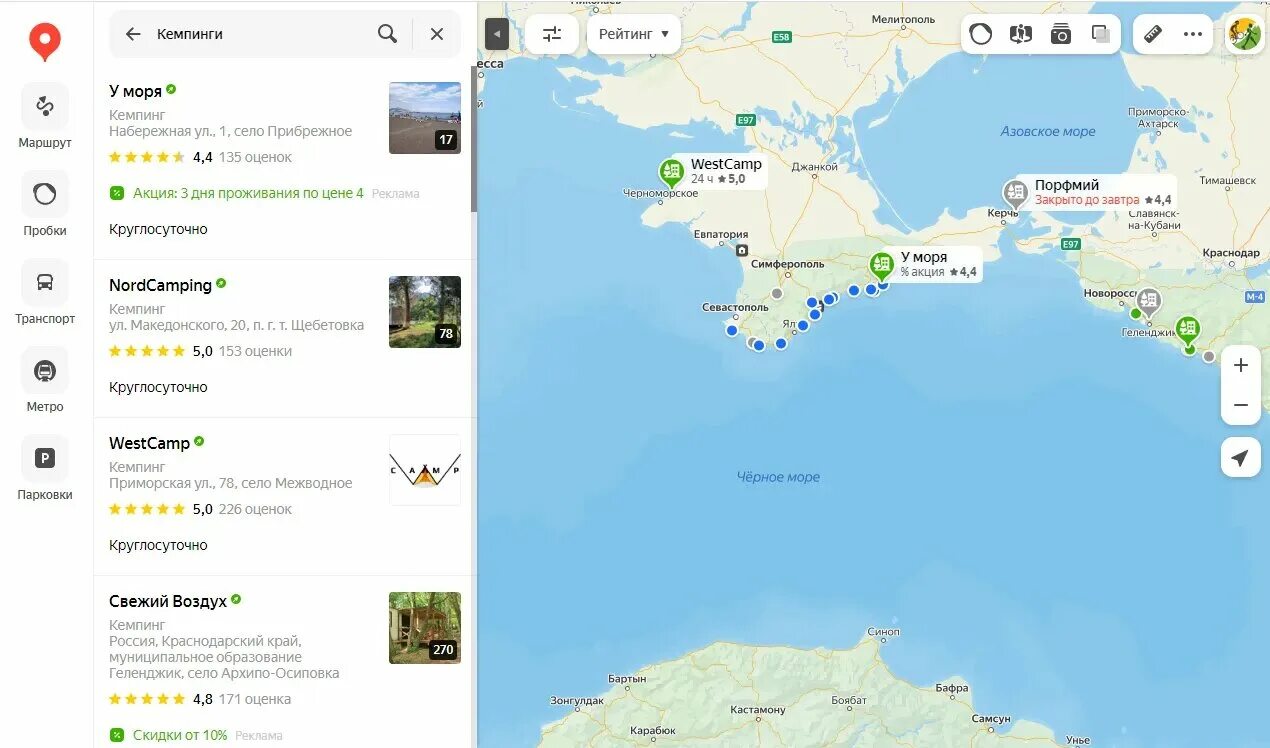The width and height of the screenshot is (1270, 748).
Task: Open WestCamp logo thumbnail
Action: click(425, 470)
